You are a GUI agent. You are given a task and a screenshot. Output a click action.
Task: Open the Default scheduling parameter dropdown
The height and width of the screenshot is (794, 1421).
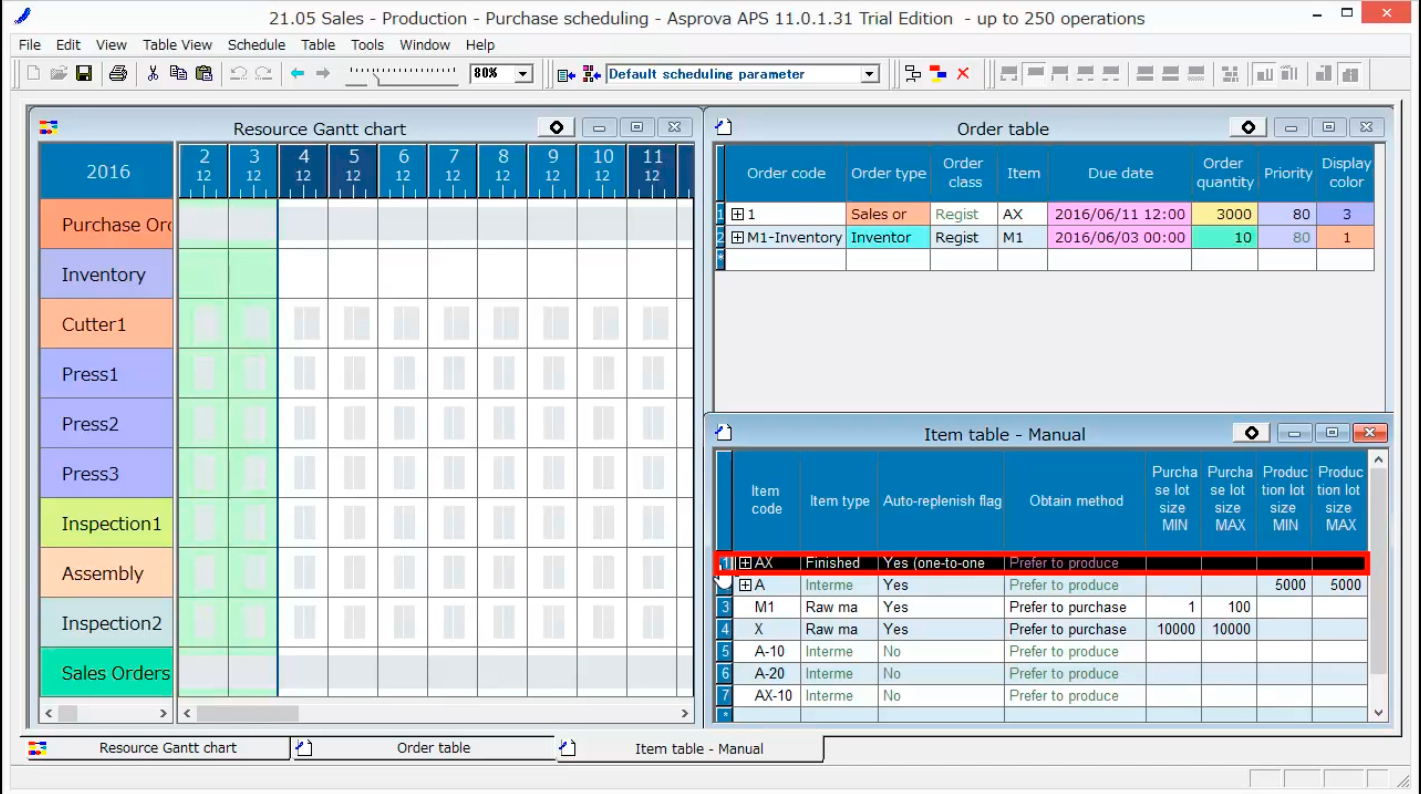click(869, 74)
